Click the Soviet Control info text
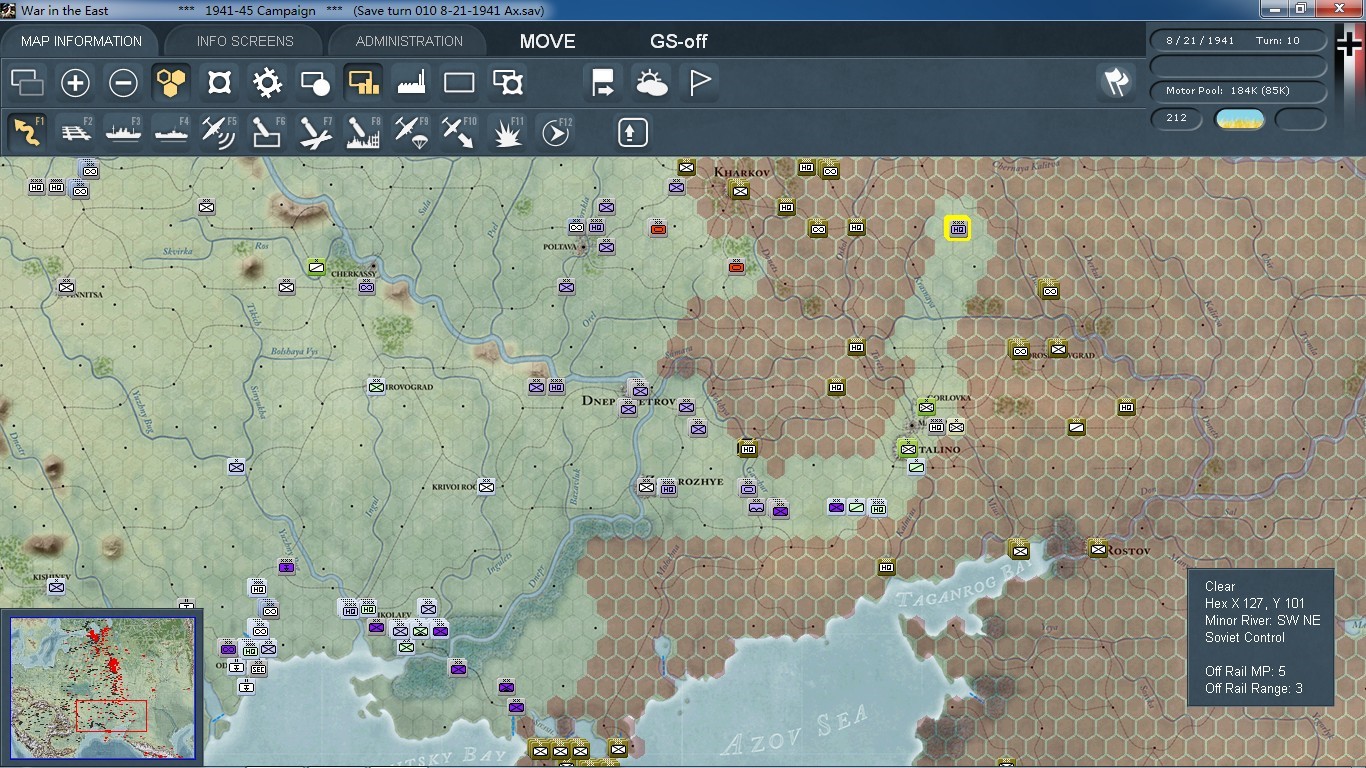The height and width of the screenshot is (768, 1366). pos(1245,637)
